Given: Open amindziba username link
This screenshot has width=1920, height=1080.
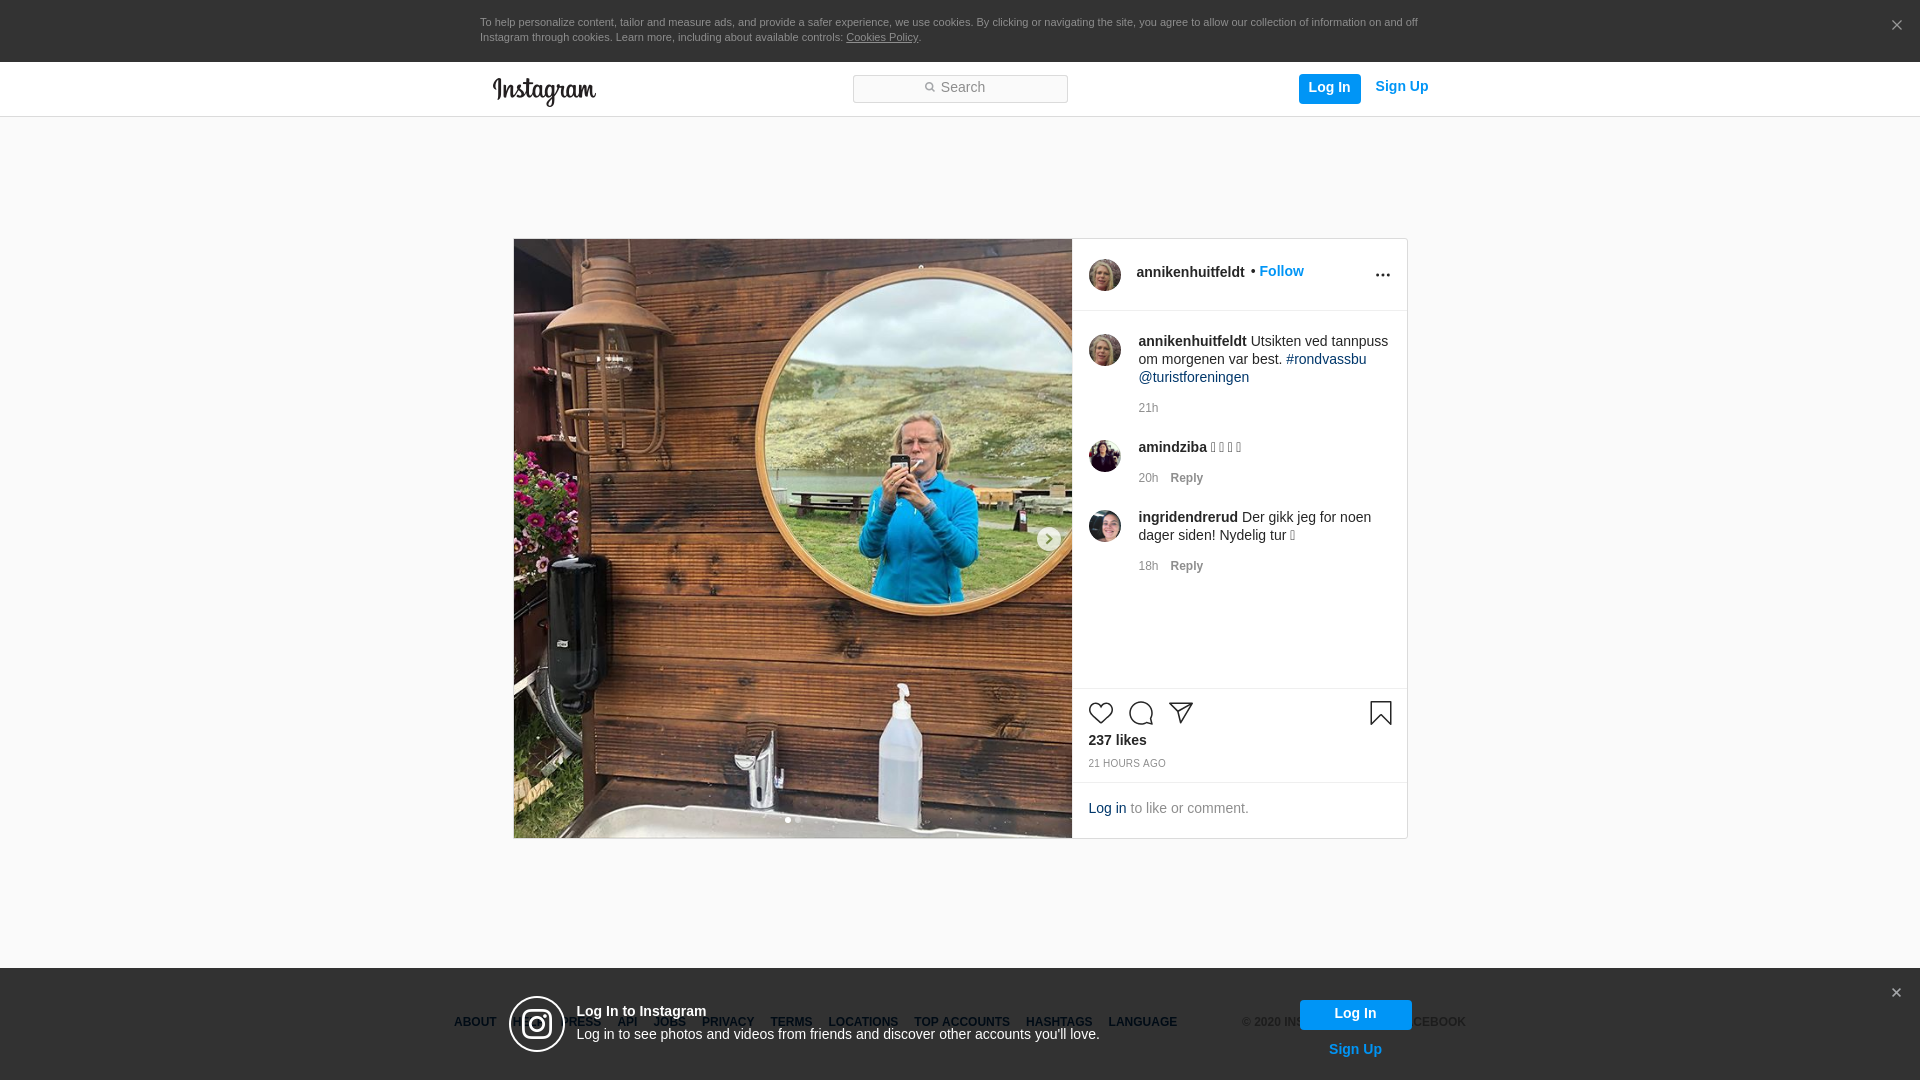Looking at the screenshot, I should (1172, 447).
